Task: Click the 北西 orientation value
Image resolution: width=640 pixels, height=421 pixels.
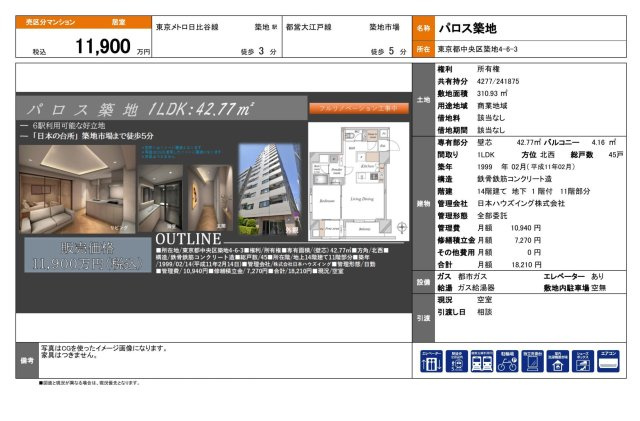Action: pyautogui.click(x=547, y=155)
